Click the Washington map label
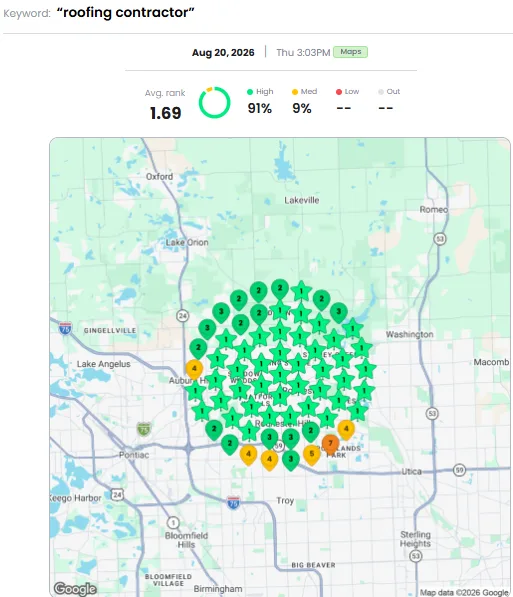This screenshot has height=597, width=513. pyautogui.click(x=409, y=334)
